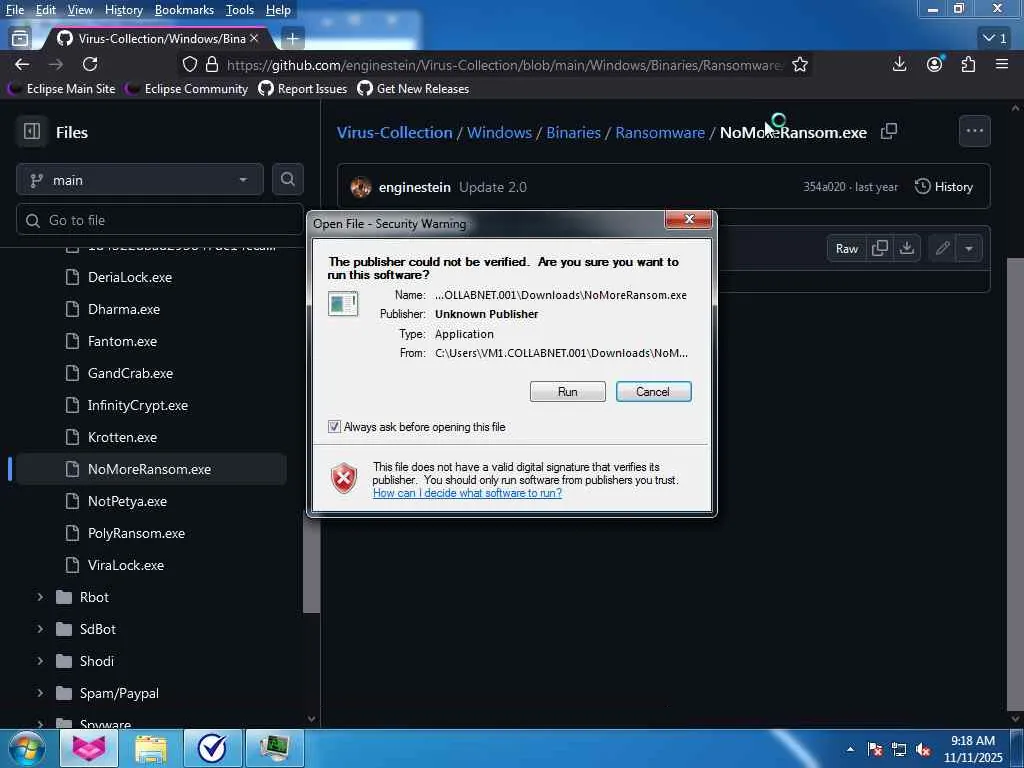Open the account profile icon

(935, 64)
